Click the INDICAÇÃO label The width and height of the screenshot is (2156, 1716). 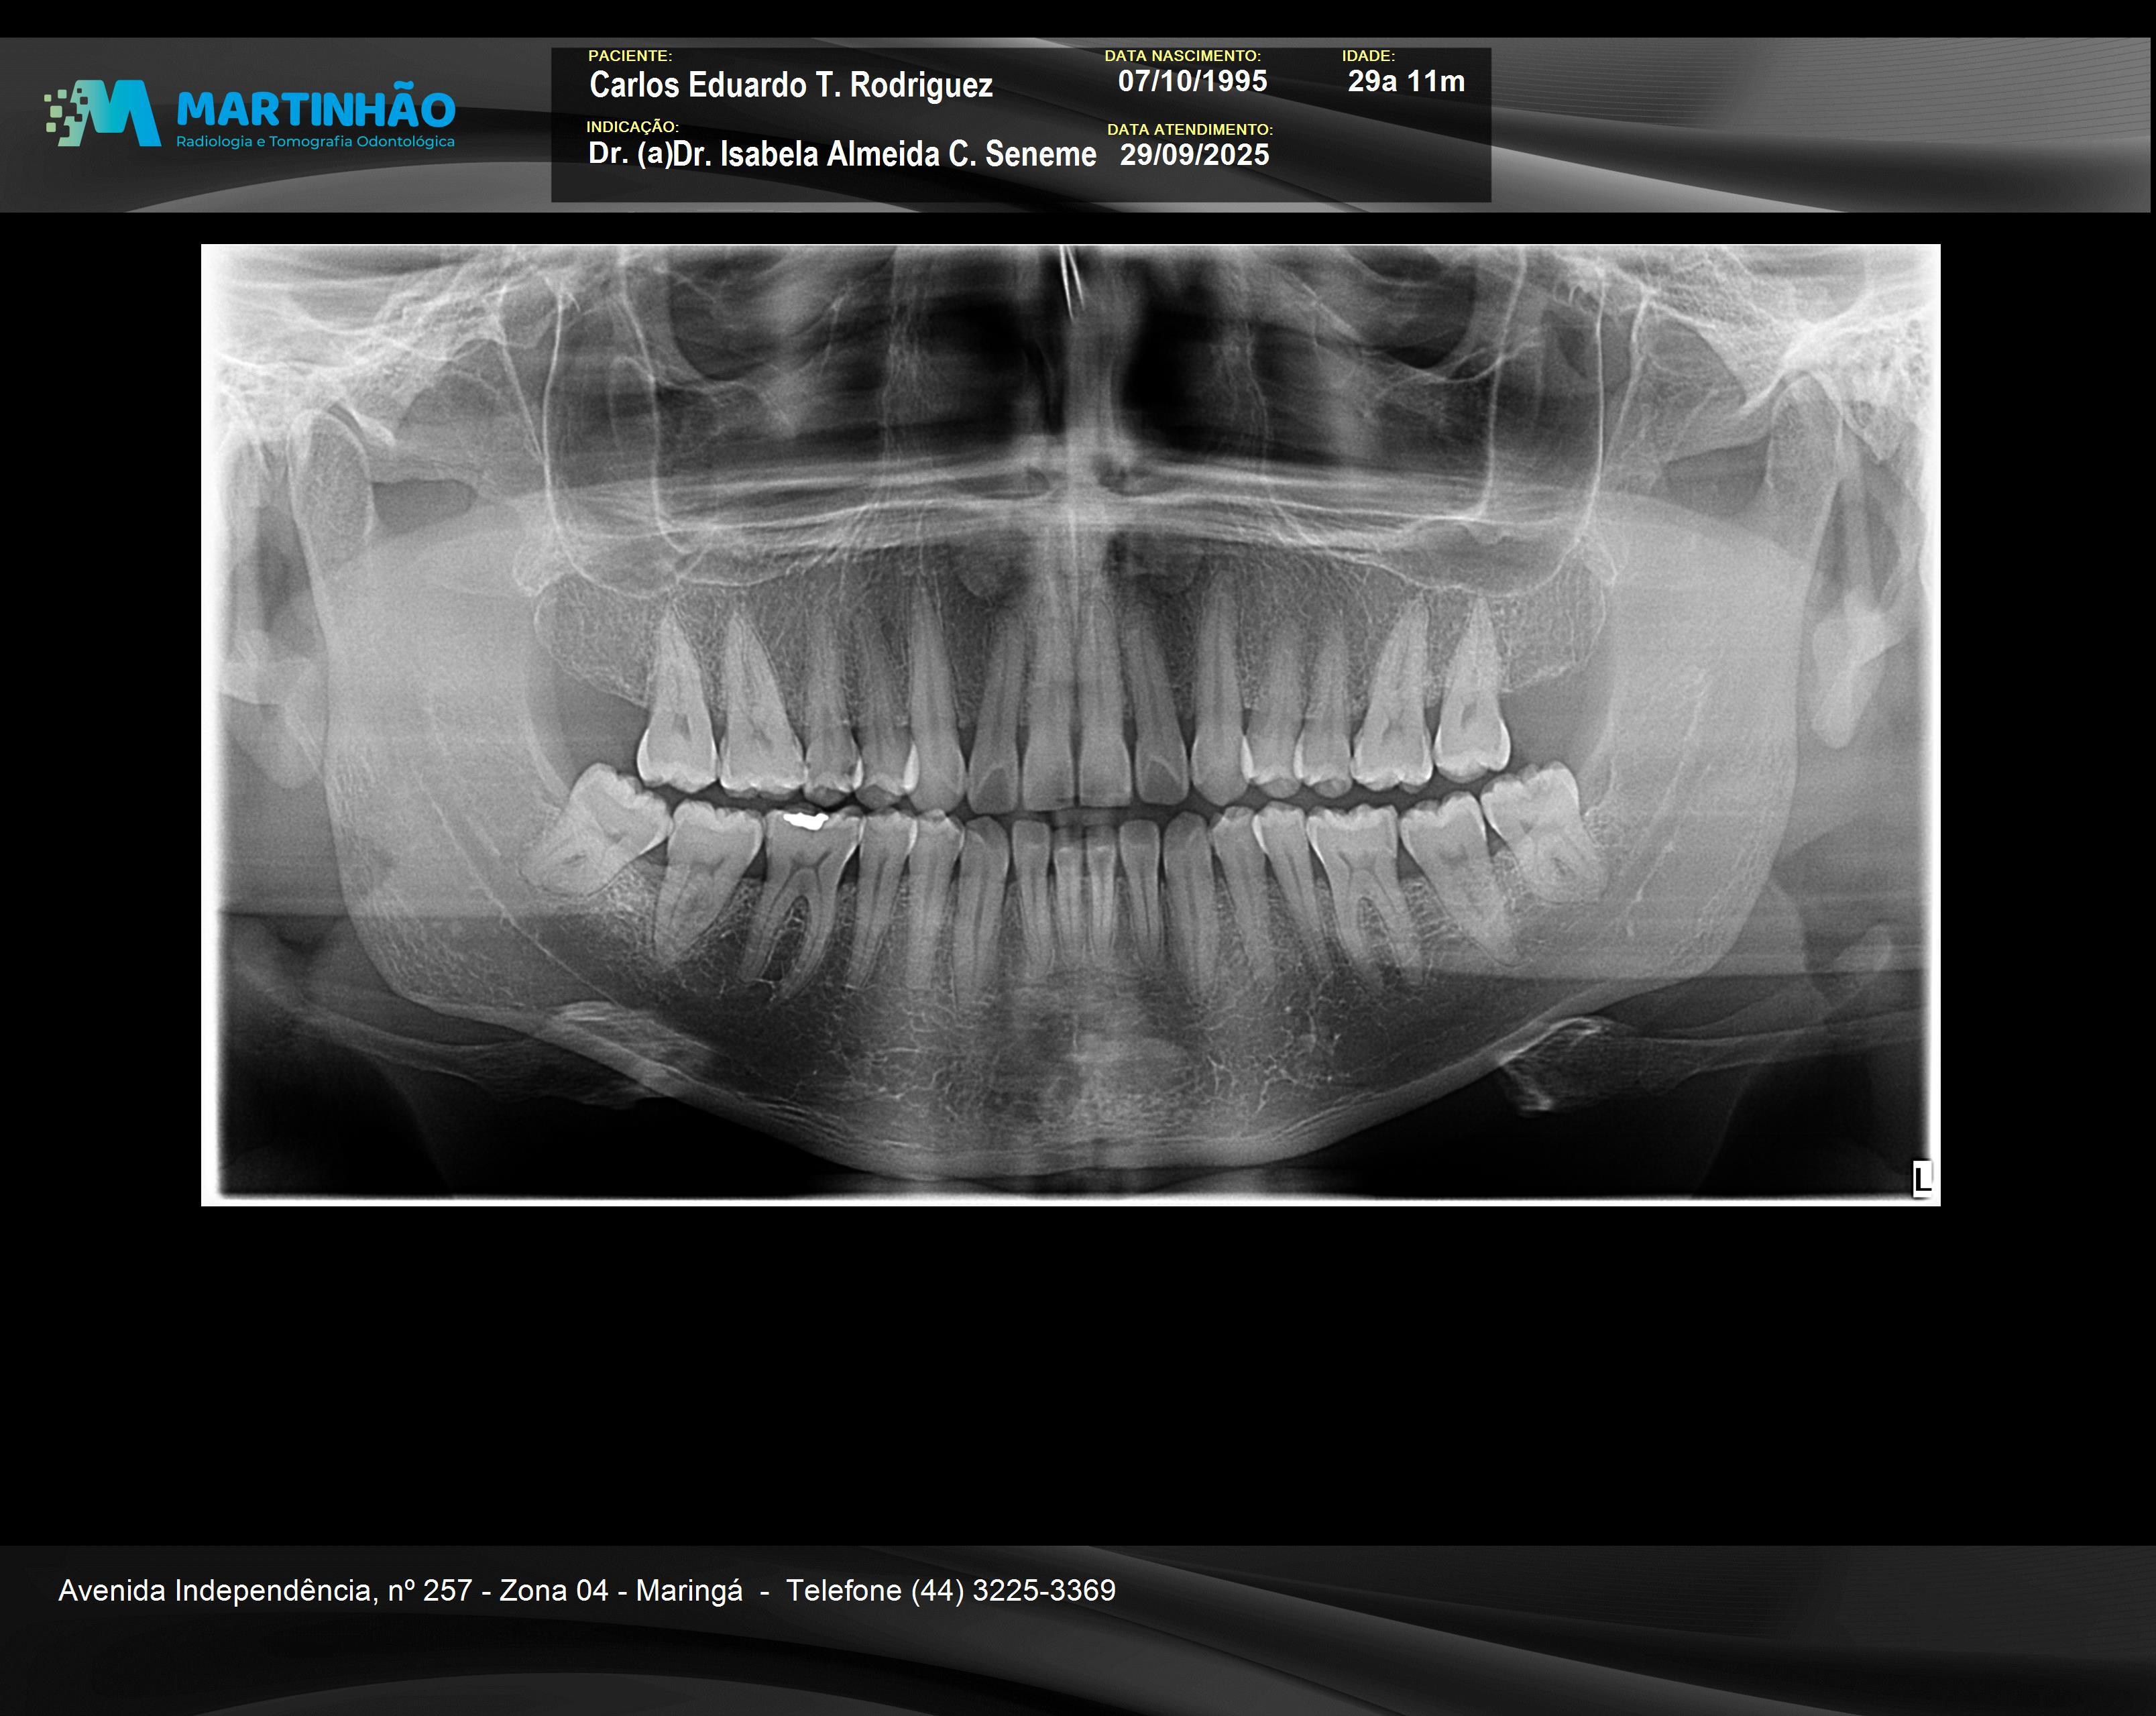point(632,127)
